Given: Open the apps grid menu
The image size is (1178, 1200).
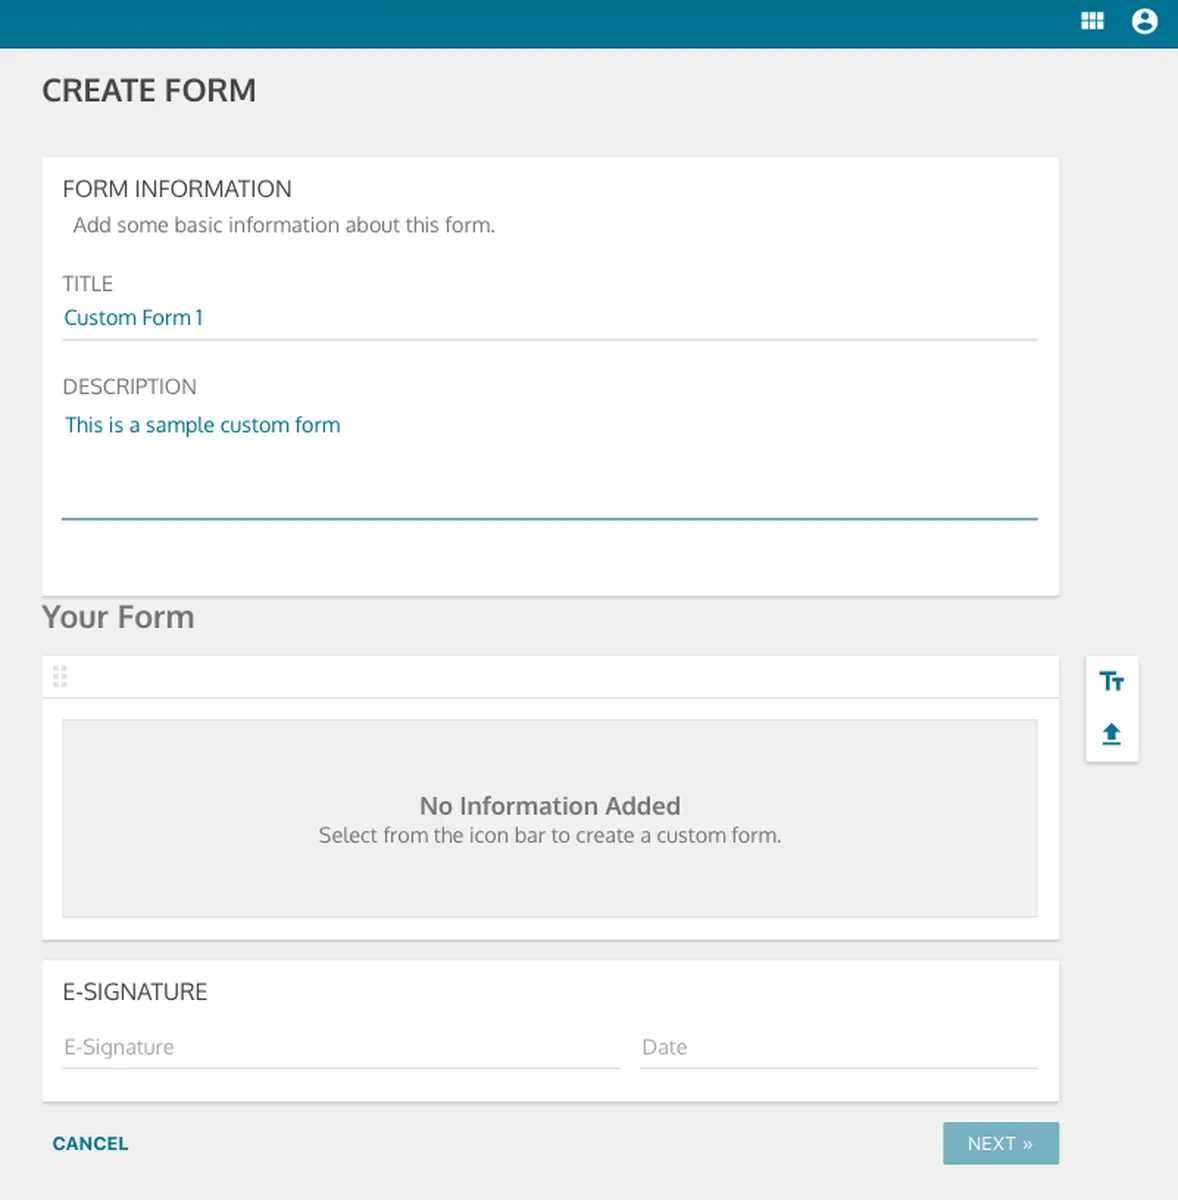Looking at the screenshot, I should pos(1092,21).
